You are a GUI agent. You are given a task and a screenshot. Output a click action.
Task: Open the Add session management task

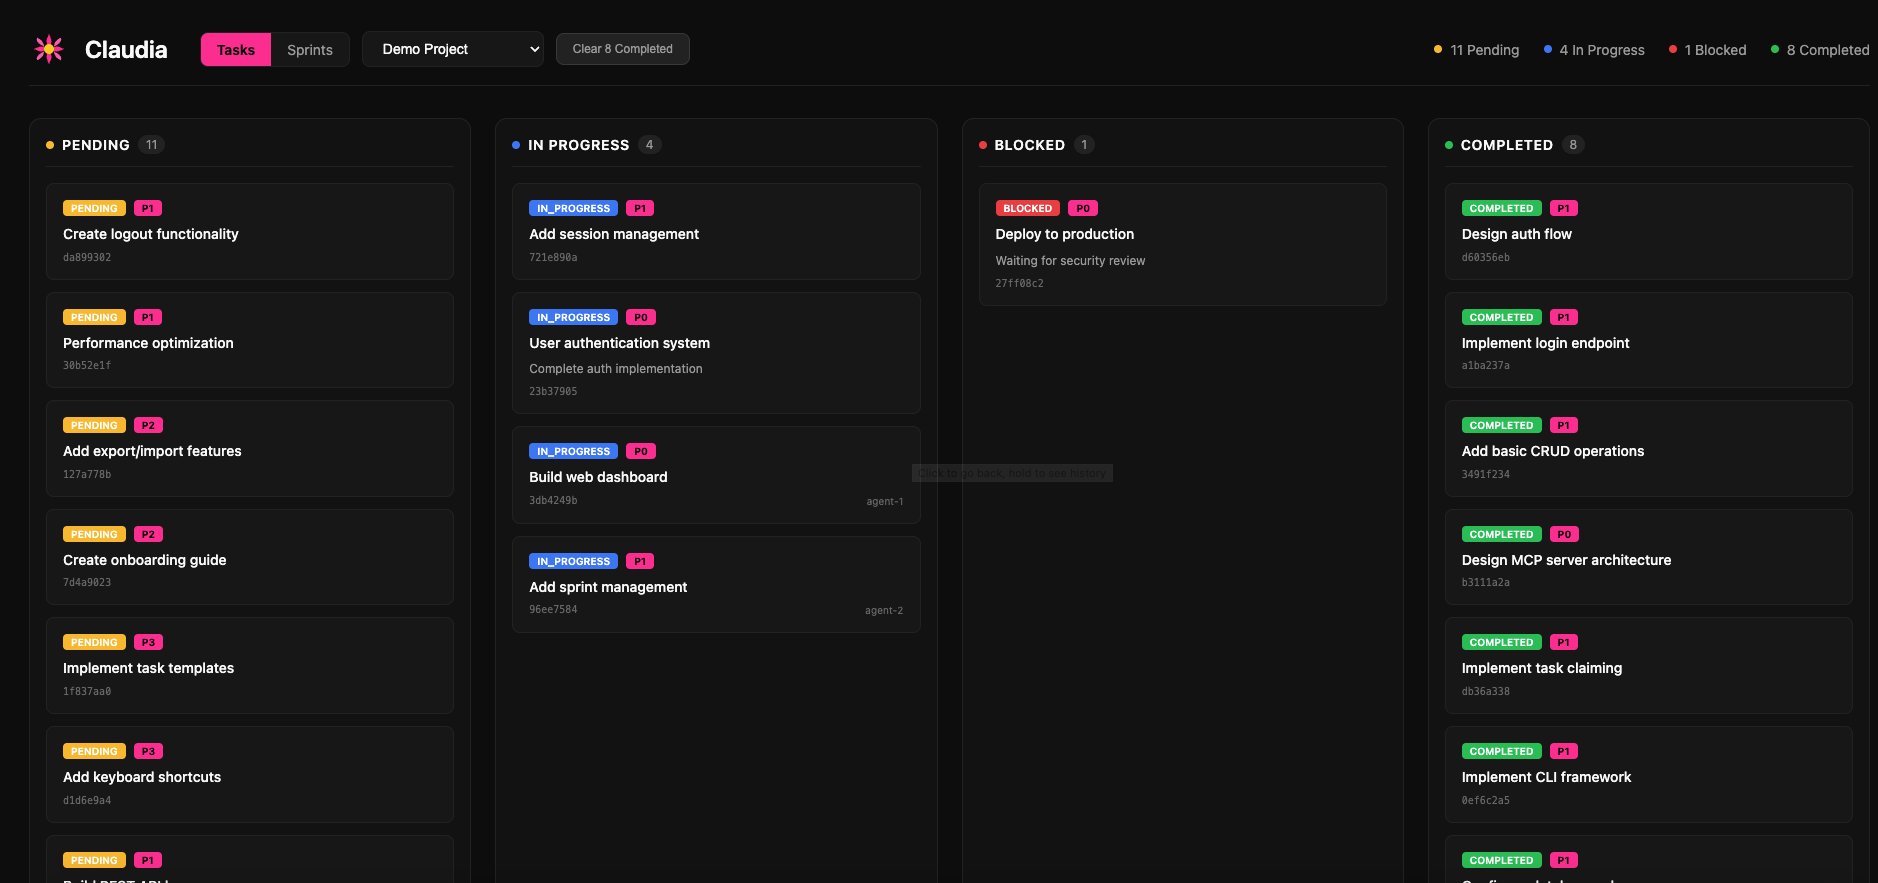(x=716, y=232)
